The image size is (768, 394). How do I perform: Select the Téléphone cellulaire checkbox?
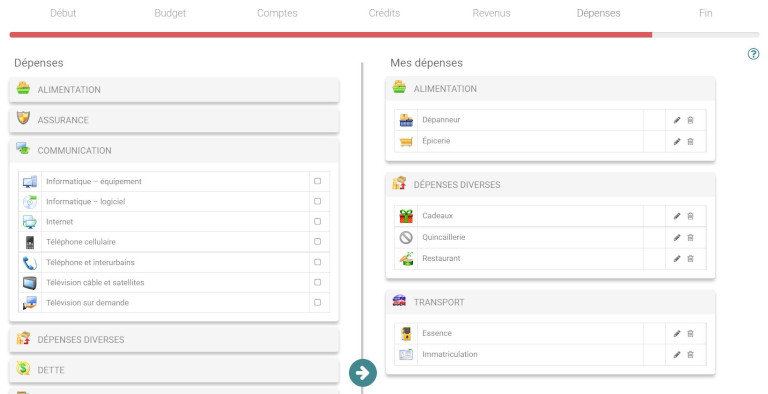pyautogui.click(x=317, y=242)
